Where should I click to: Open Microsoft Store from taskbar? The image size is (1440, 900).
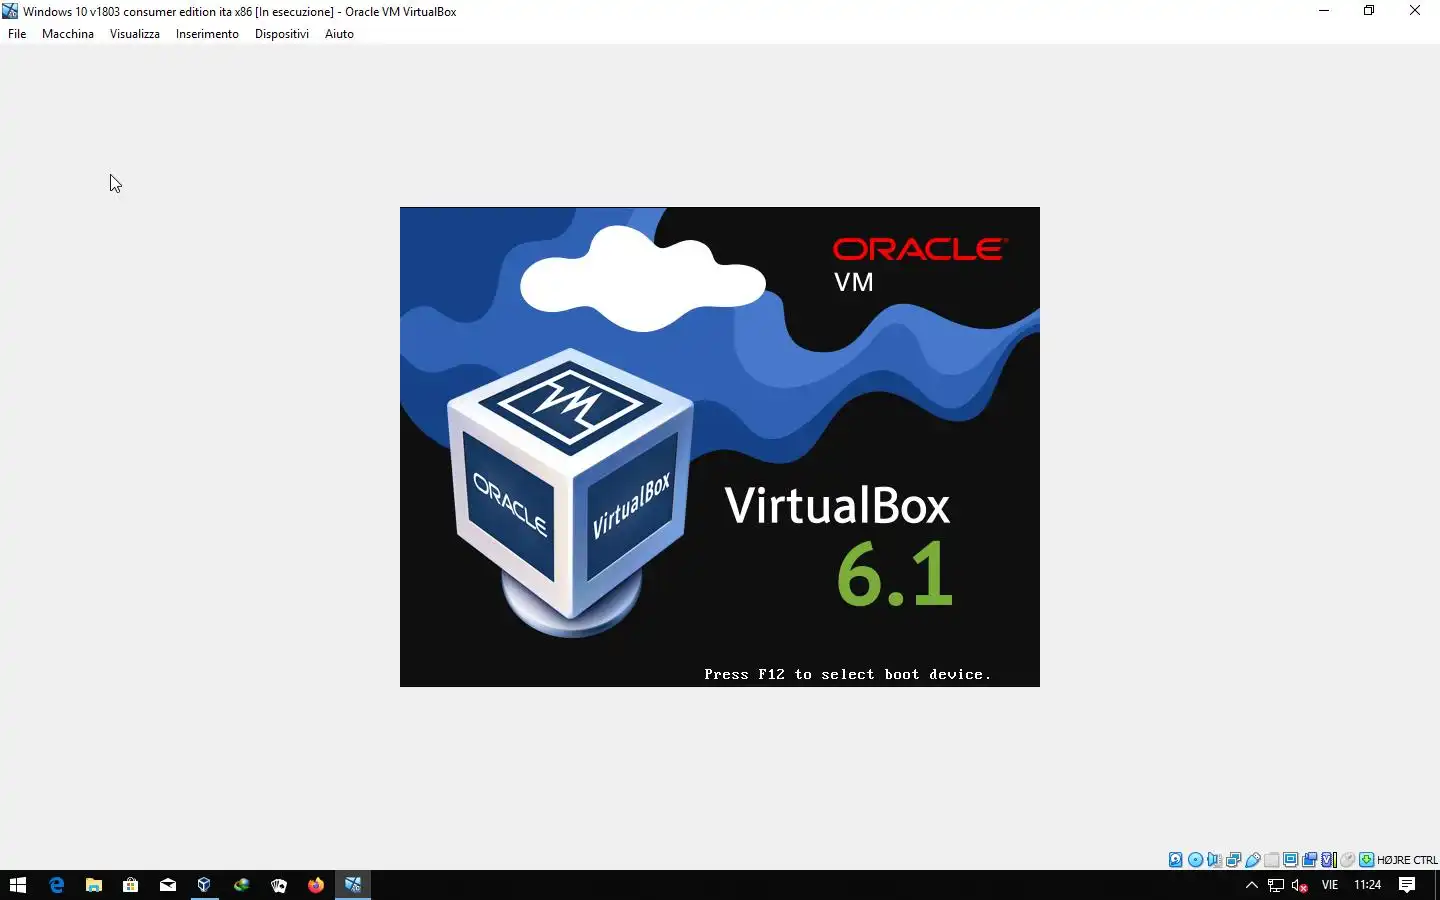(x=130, y=885)
